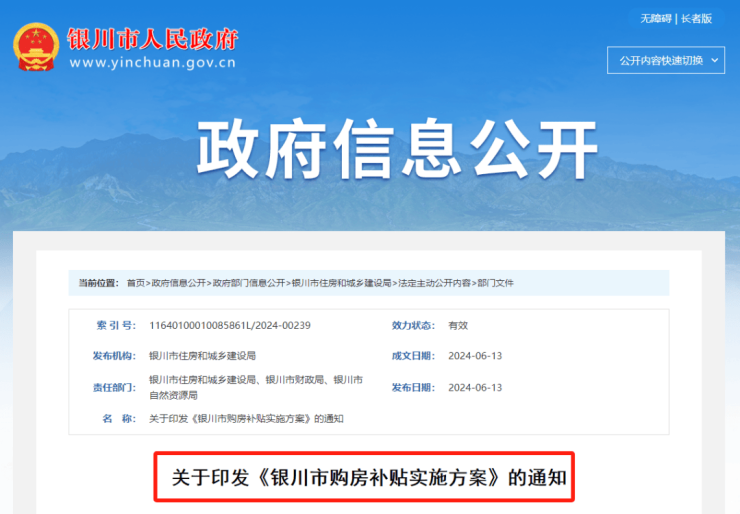Viewport: 740px width, 514px height.
Task: Click the article title 关于印发《银川市购房补贴实施方案》的通知
Action: [x=369, y=477]
